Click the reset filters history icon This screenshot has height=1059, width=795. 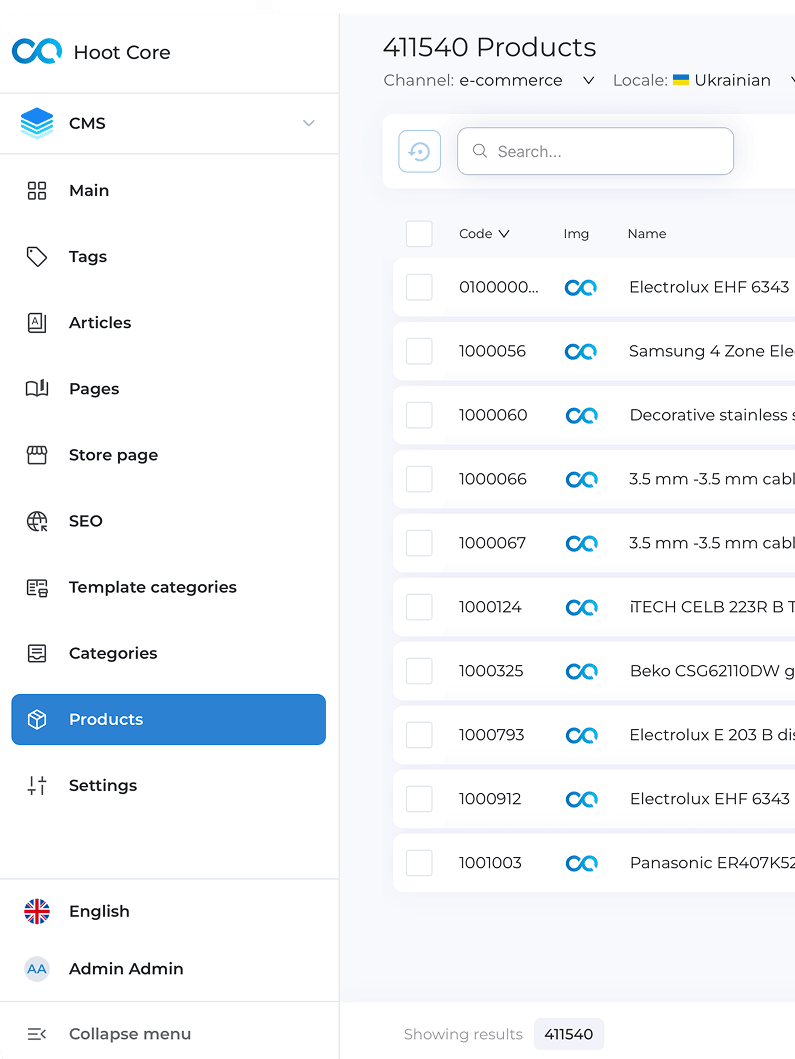[x=419, y=151]
